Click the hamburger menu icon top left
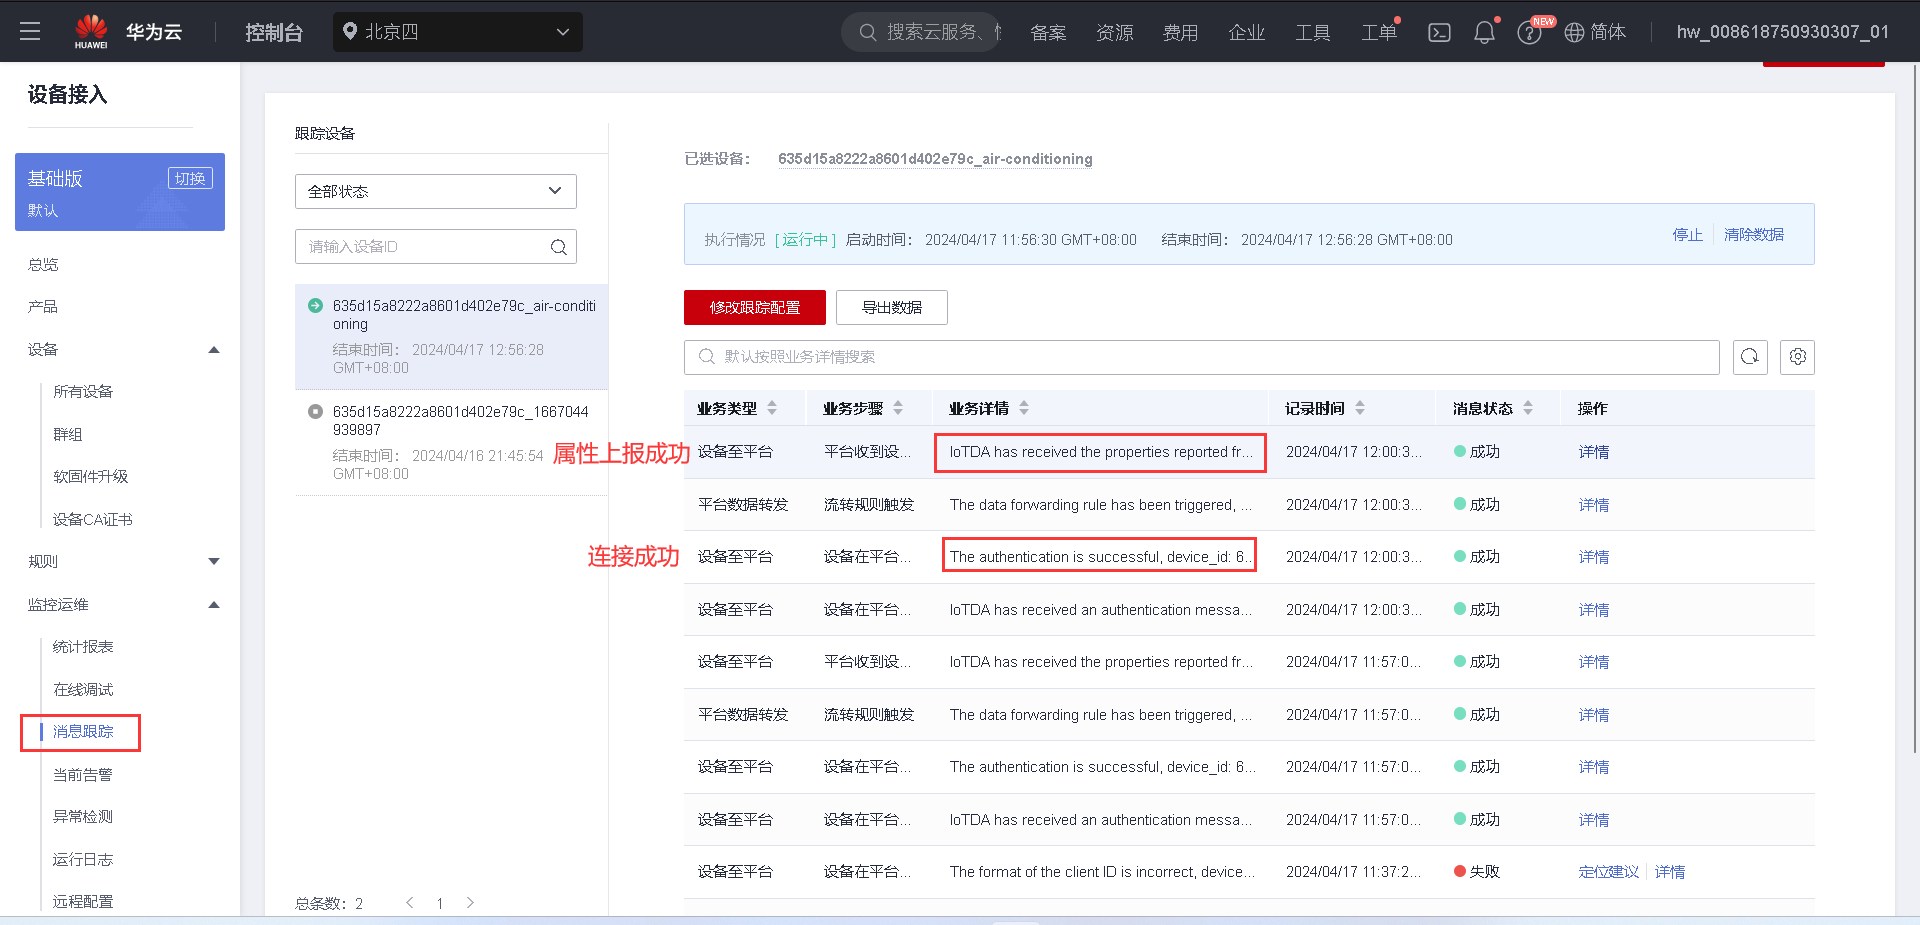 pos(30,30)
